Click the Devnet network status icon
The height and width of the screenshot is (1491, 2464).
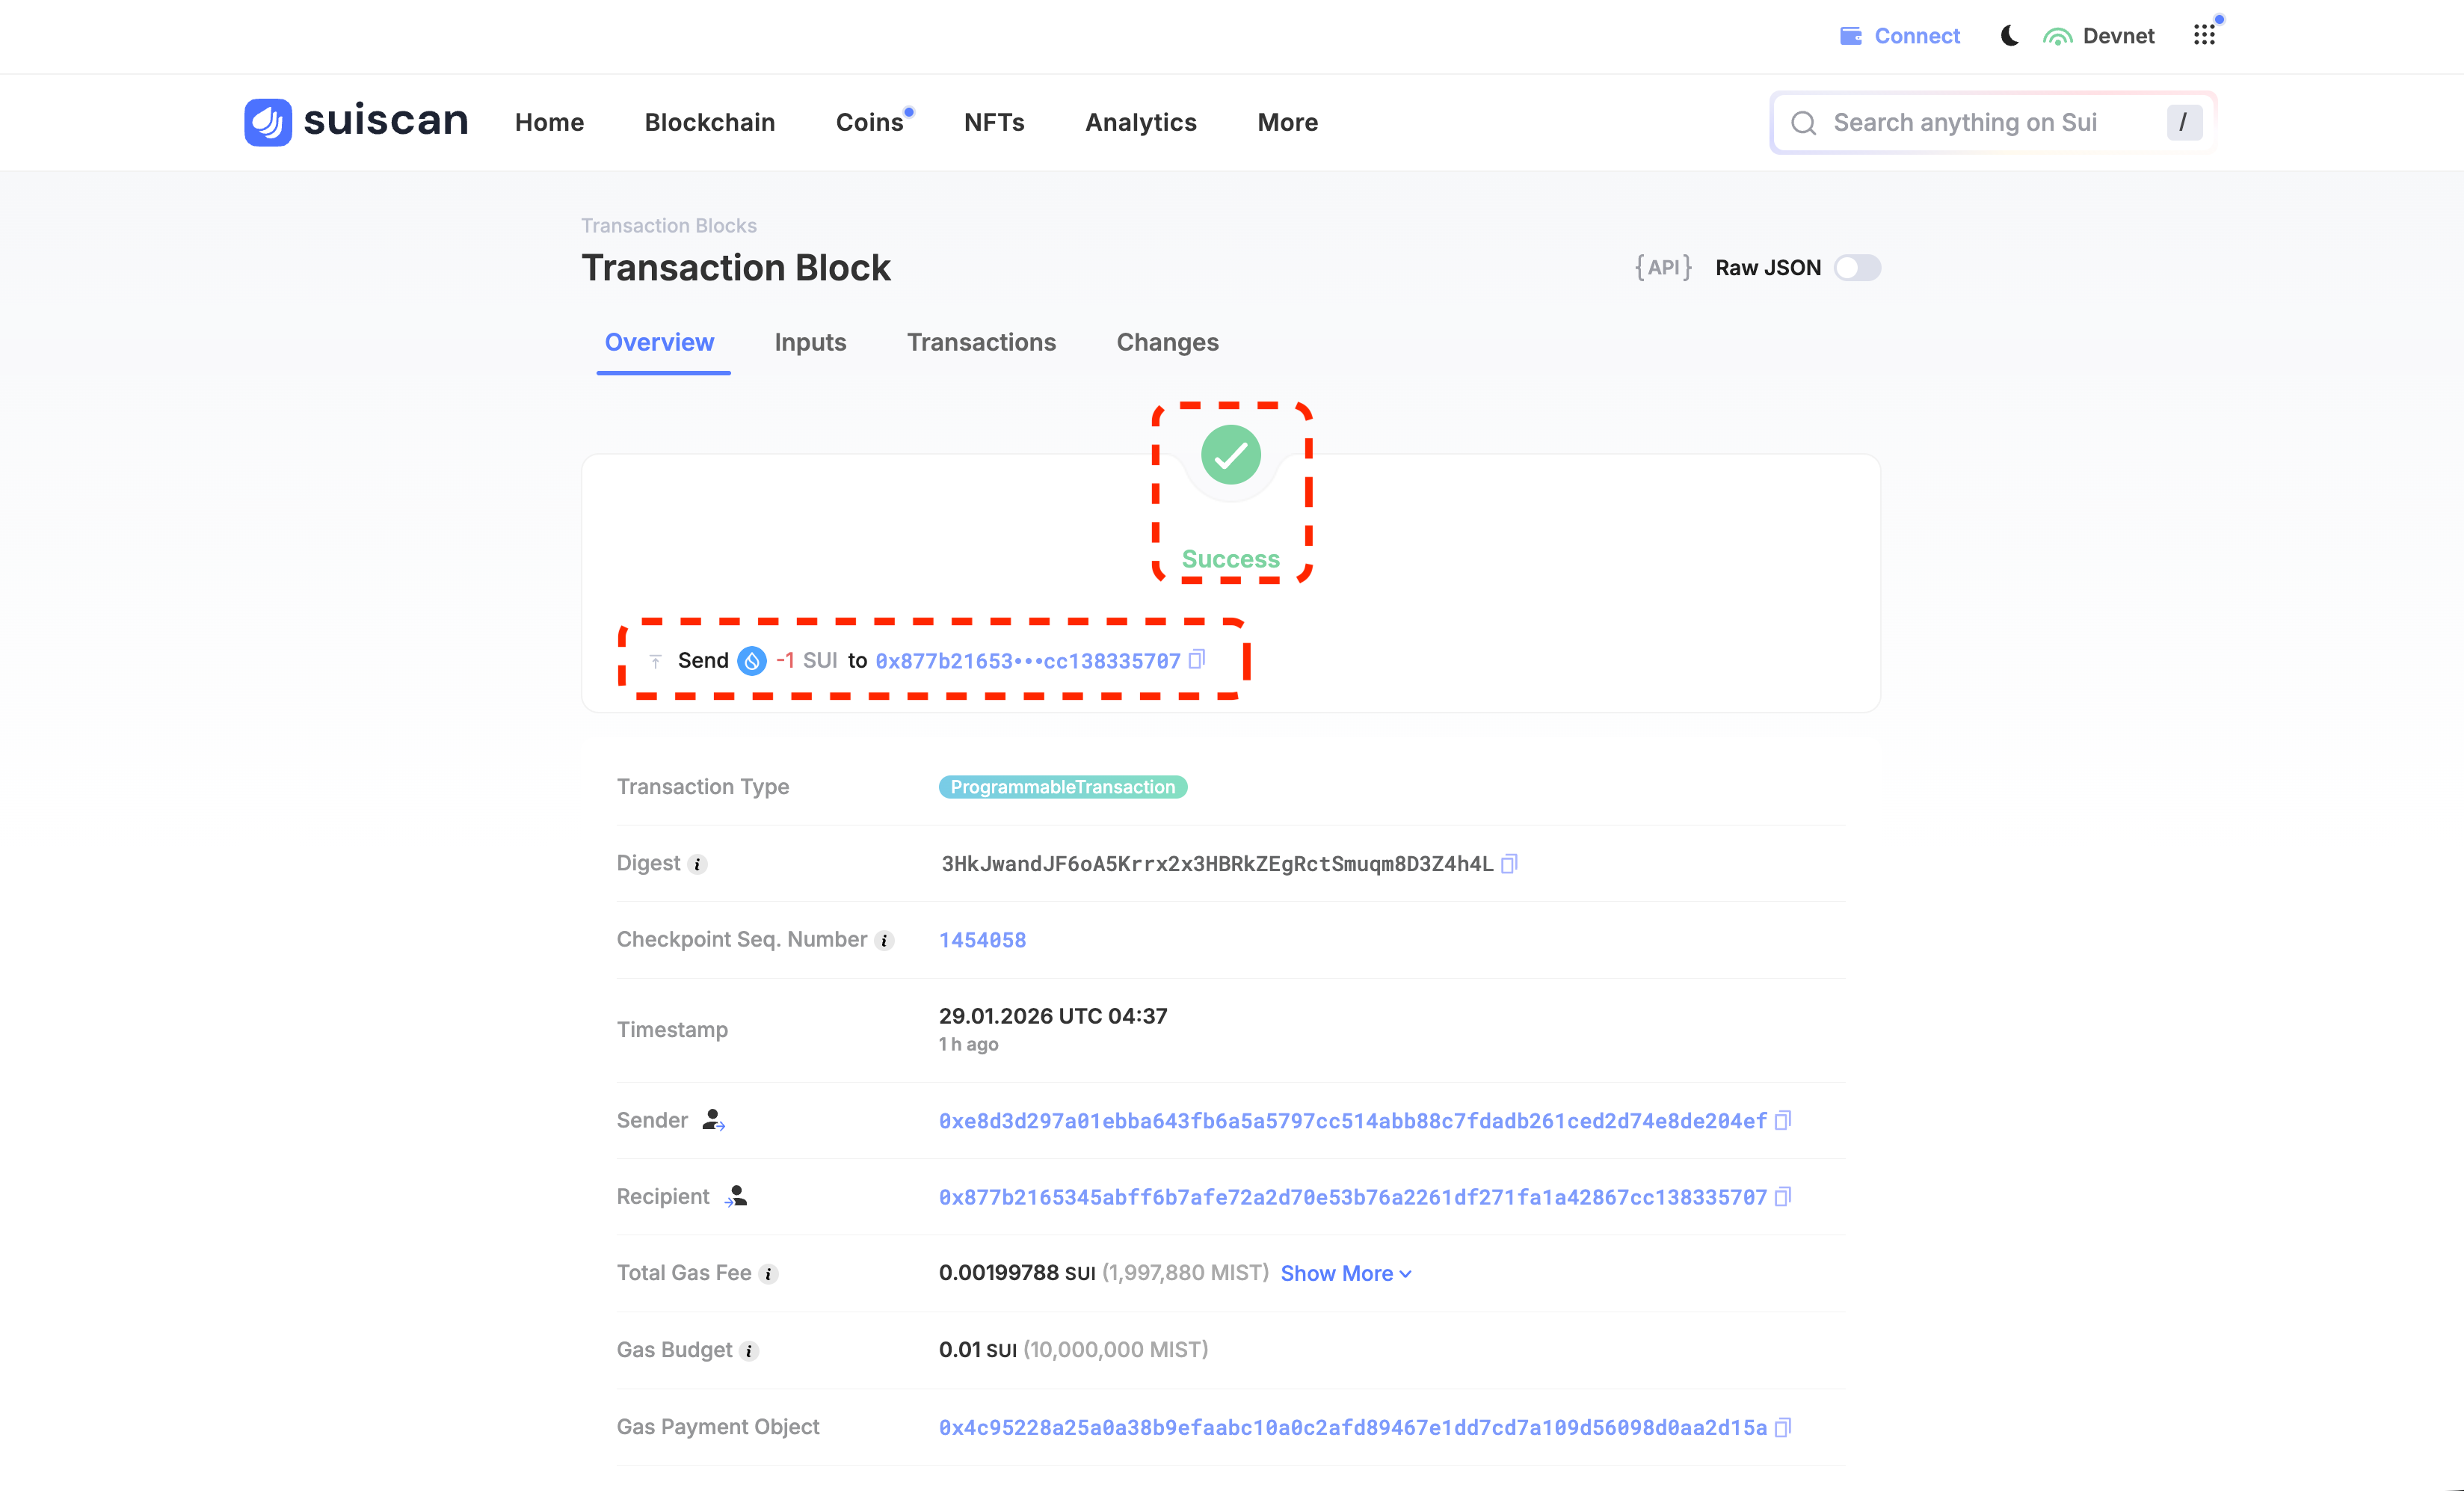click(2058, 35)
